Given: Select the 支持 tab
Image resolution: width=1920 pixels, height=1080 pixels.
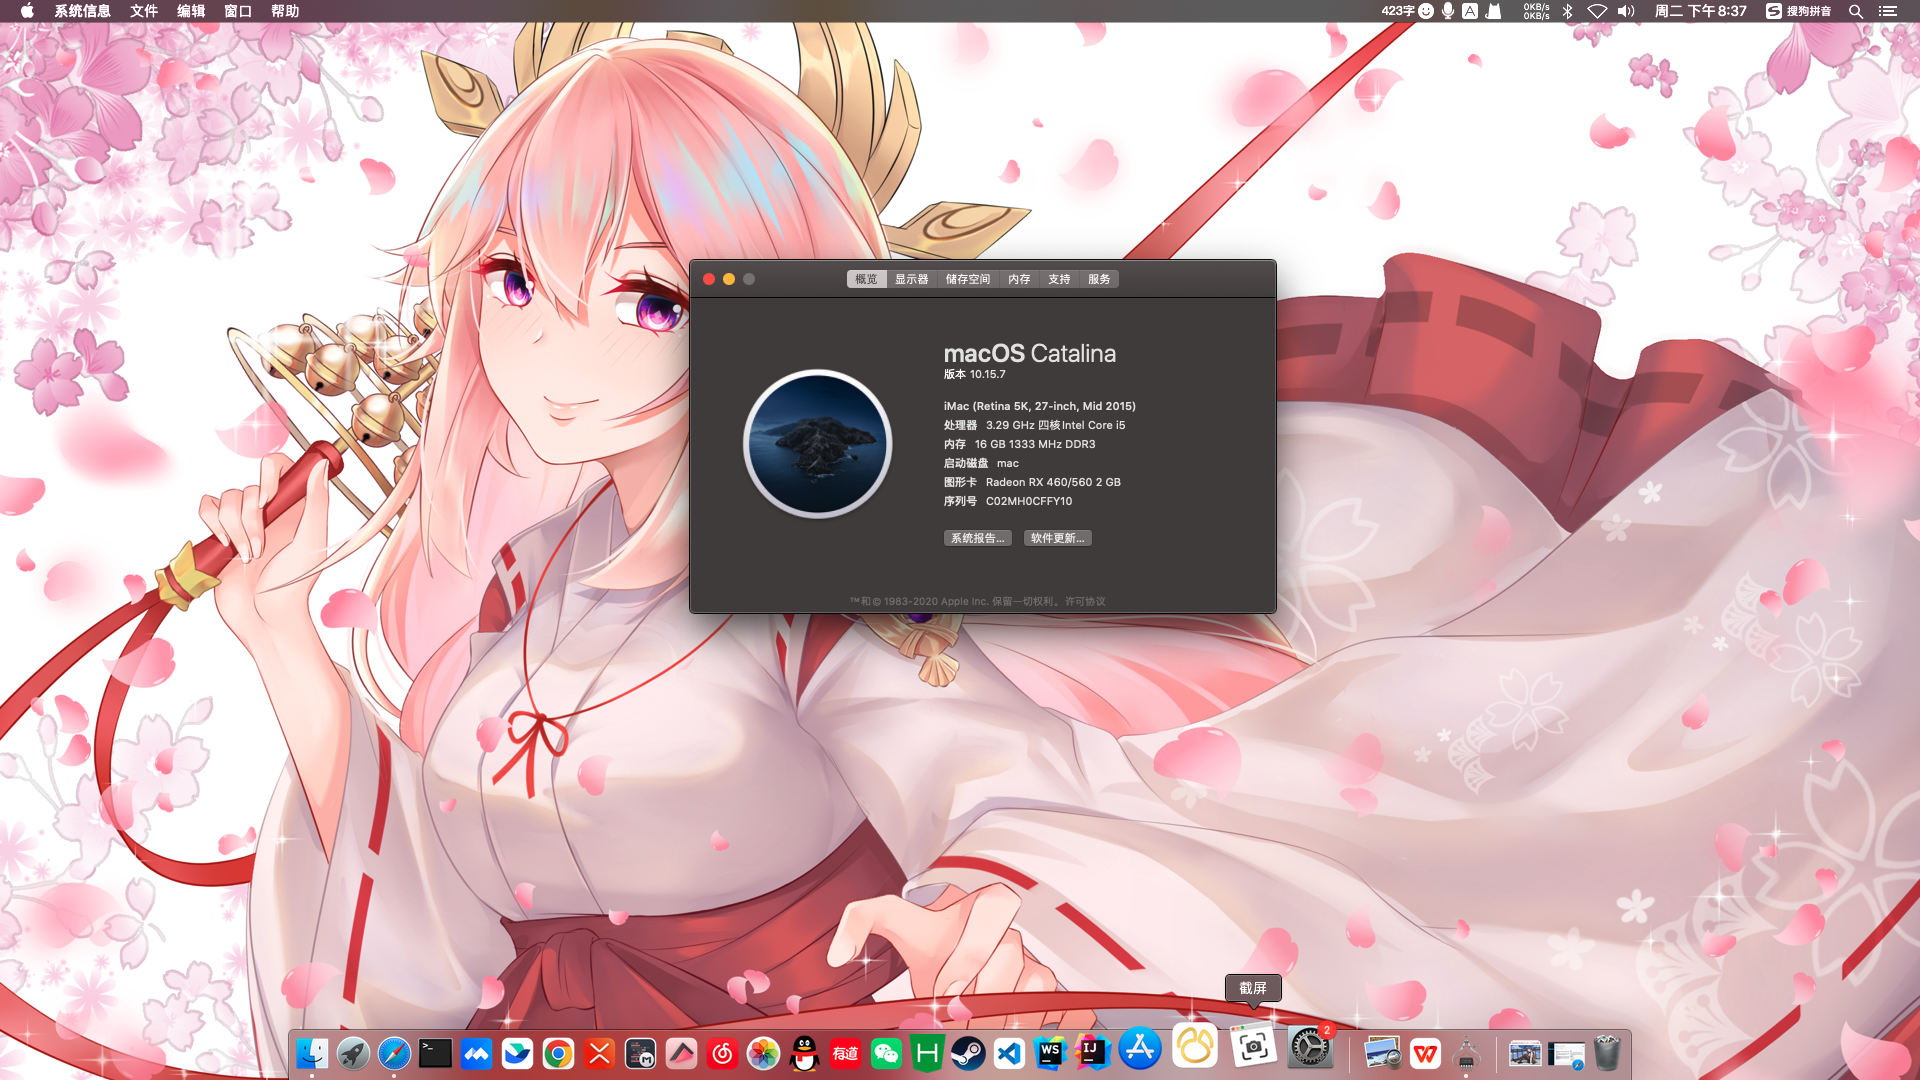Looking at the screenshot, I should (1059, 279).
